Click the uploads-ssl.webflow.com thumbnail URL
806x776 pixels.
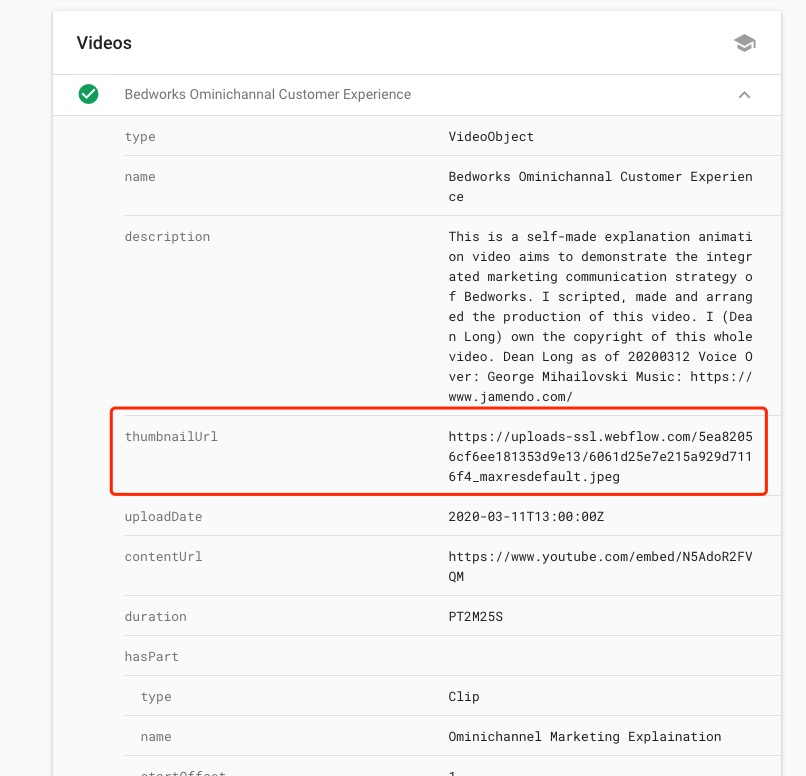(x=600, y=456)
